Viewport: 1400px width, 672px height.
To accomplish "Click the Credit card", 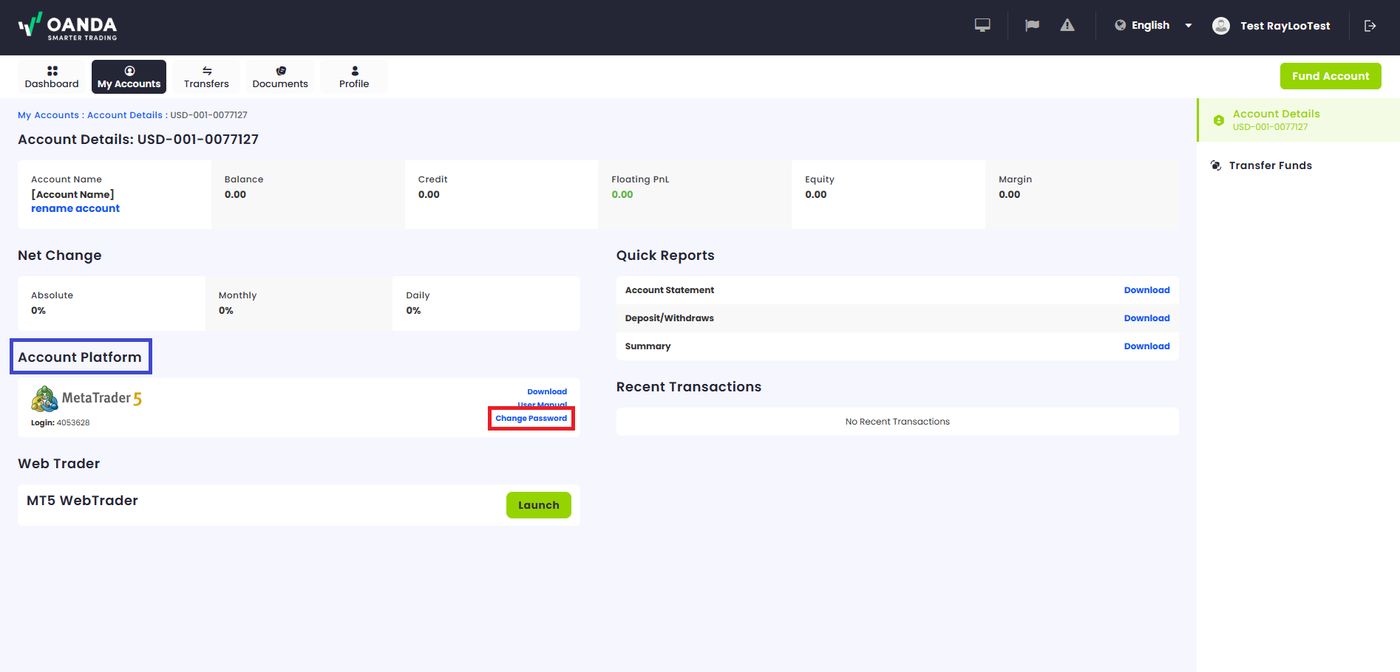I will 501,194.
